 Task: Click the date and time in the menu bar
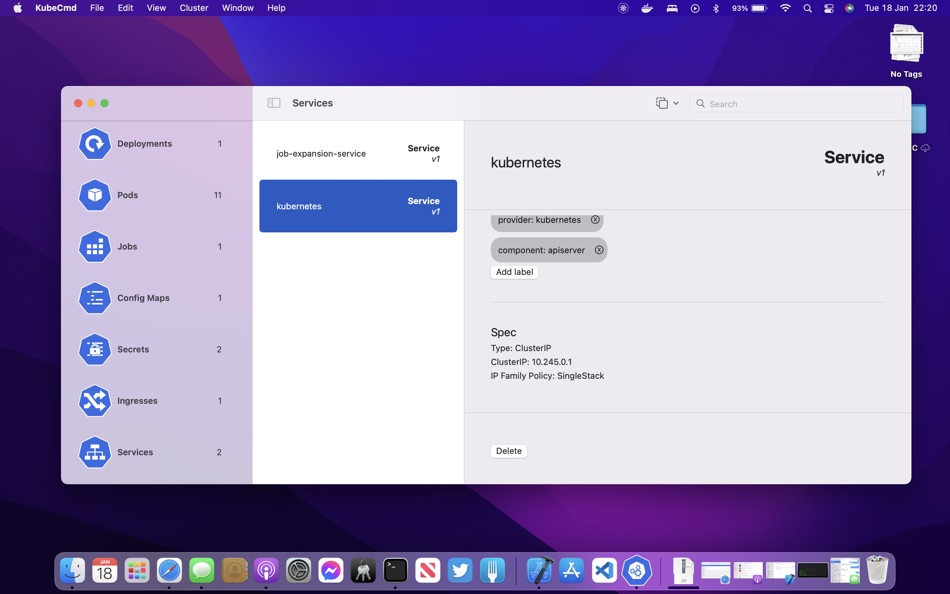tap(900, 8)
